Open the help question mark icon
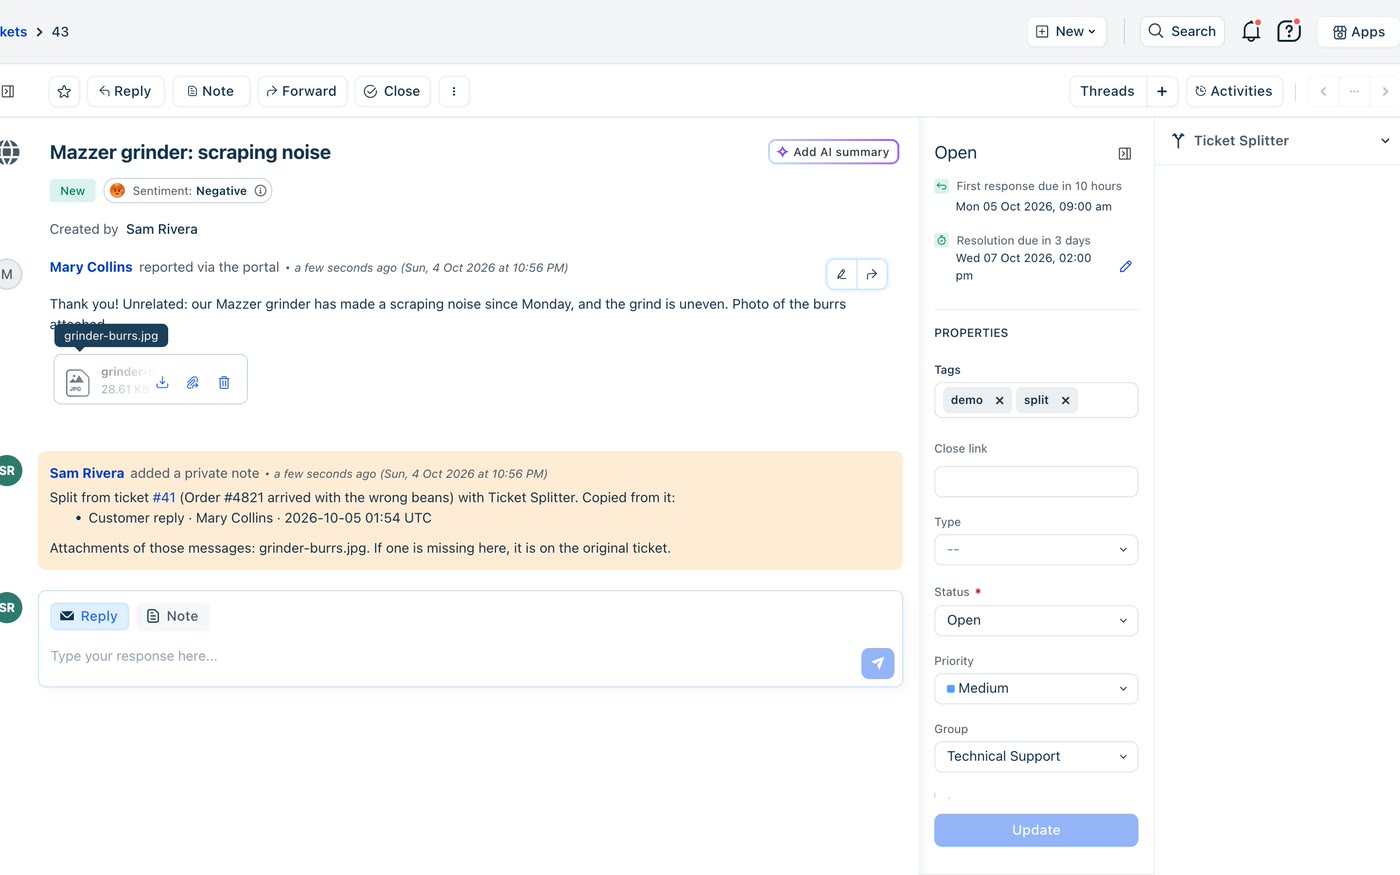 click(1289, 31)
